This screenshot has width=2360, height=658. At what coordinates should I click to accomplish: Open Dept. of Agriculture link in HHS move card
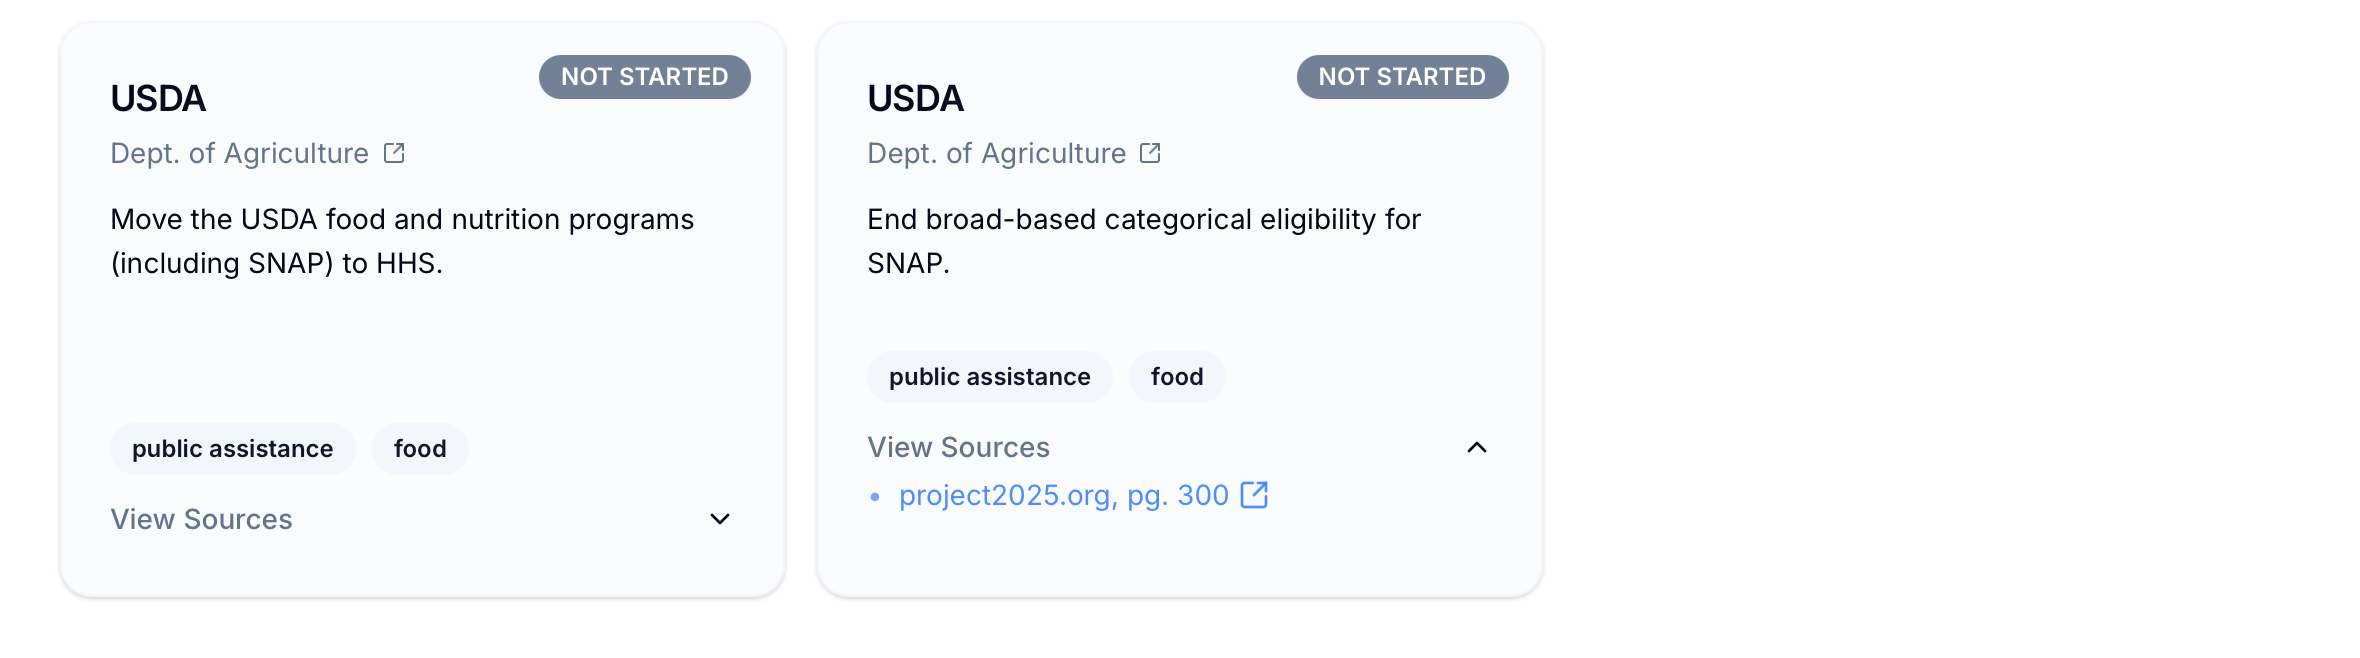240,153
